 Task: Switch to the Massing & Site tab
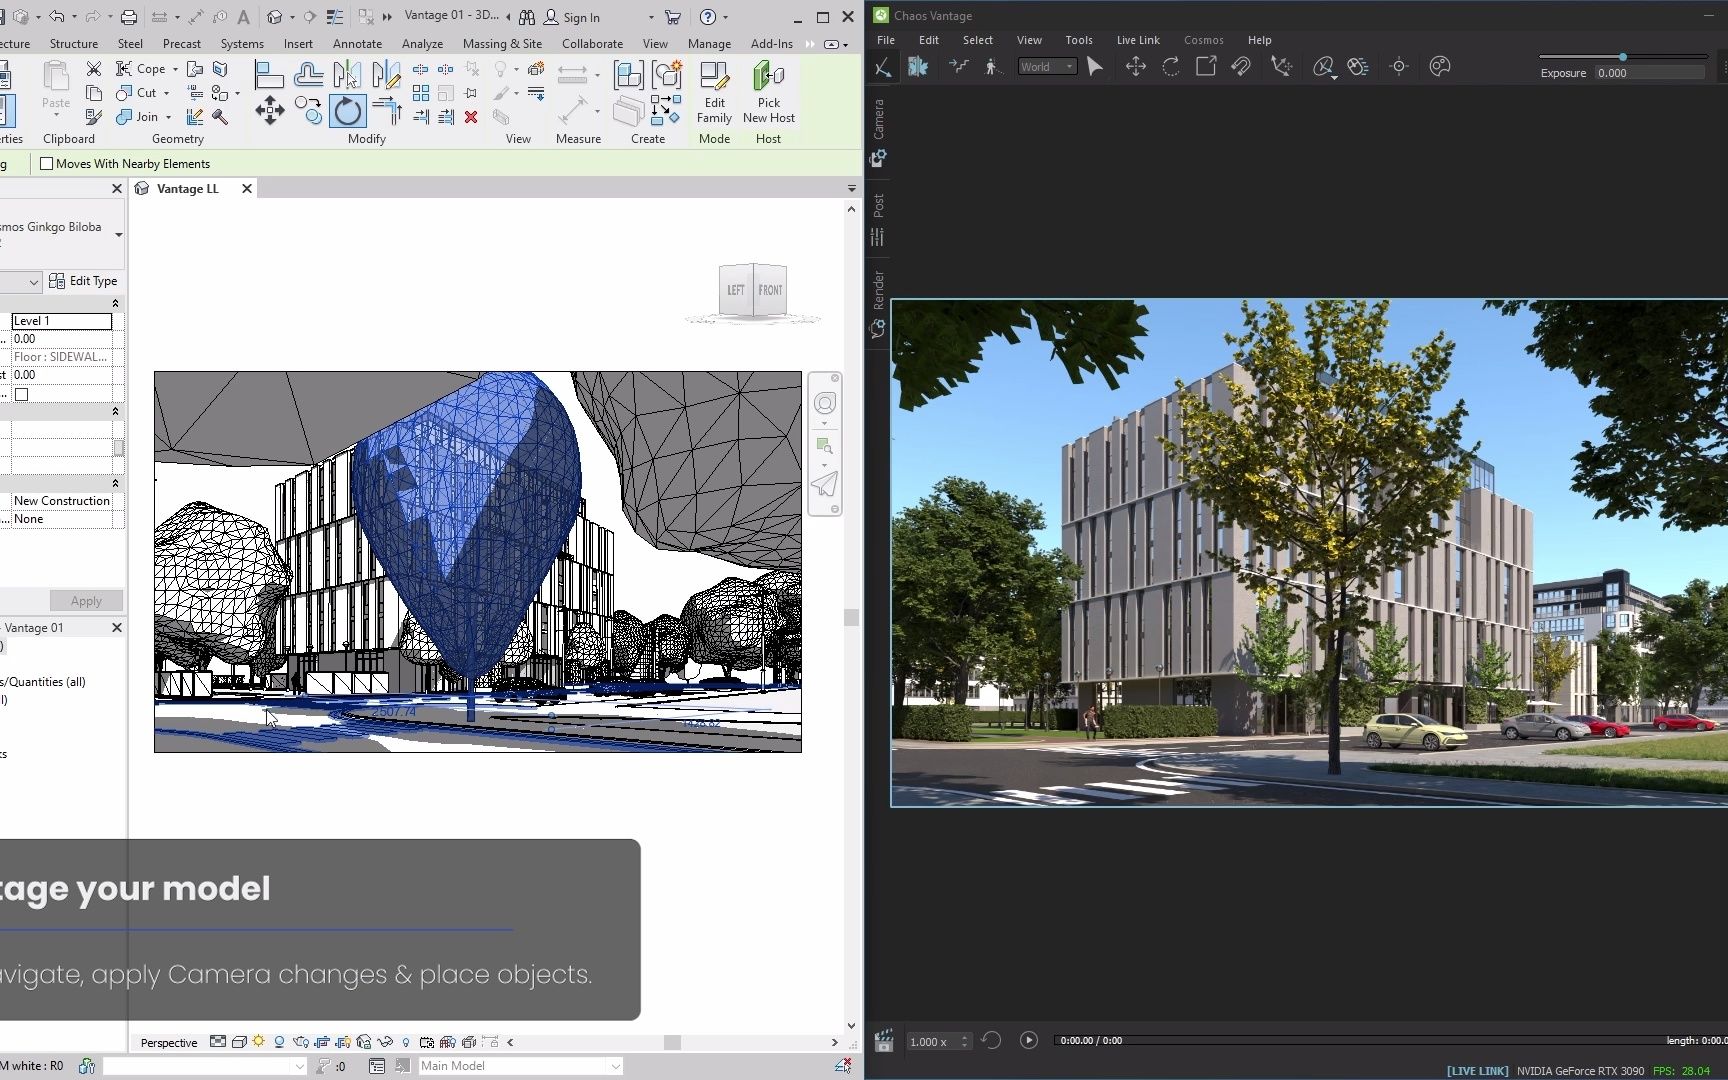coord(502,44)
